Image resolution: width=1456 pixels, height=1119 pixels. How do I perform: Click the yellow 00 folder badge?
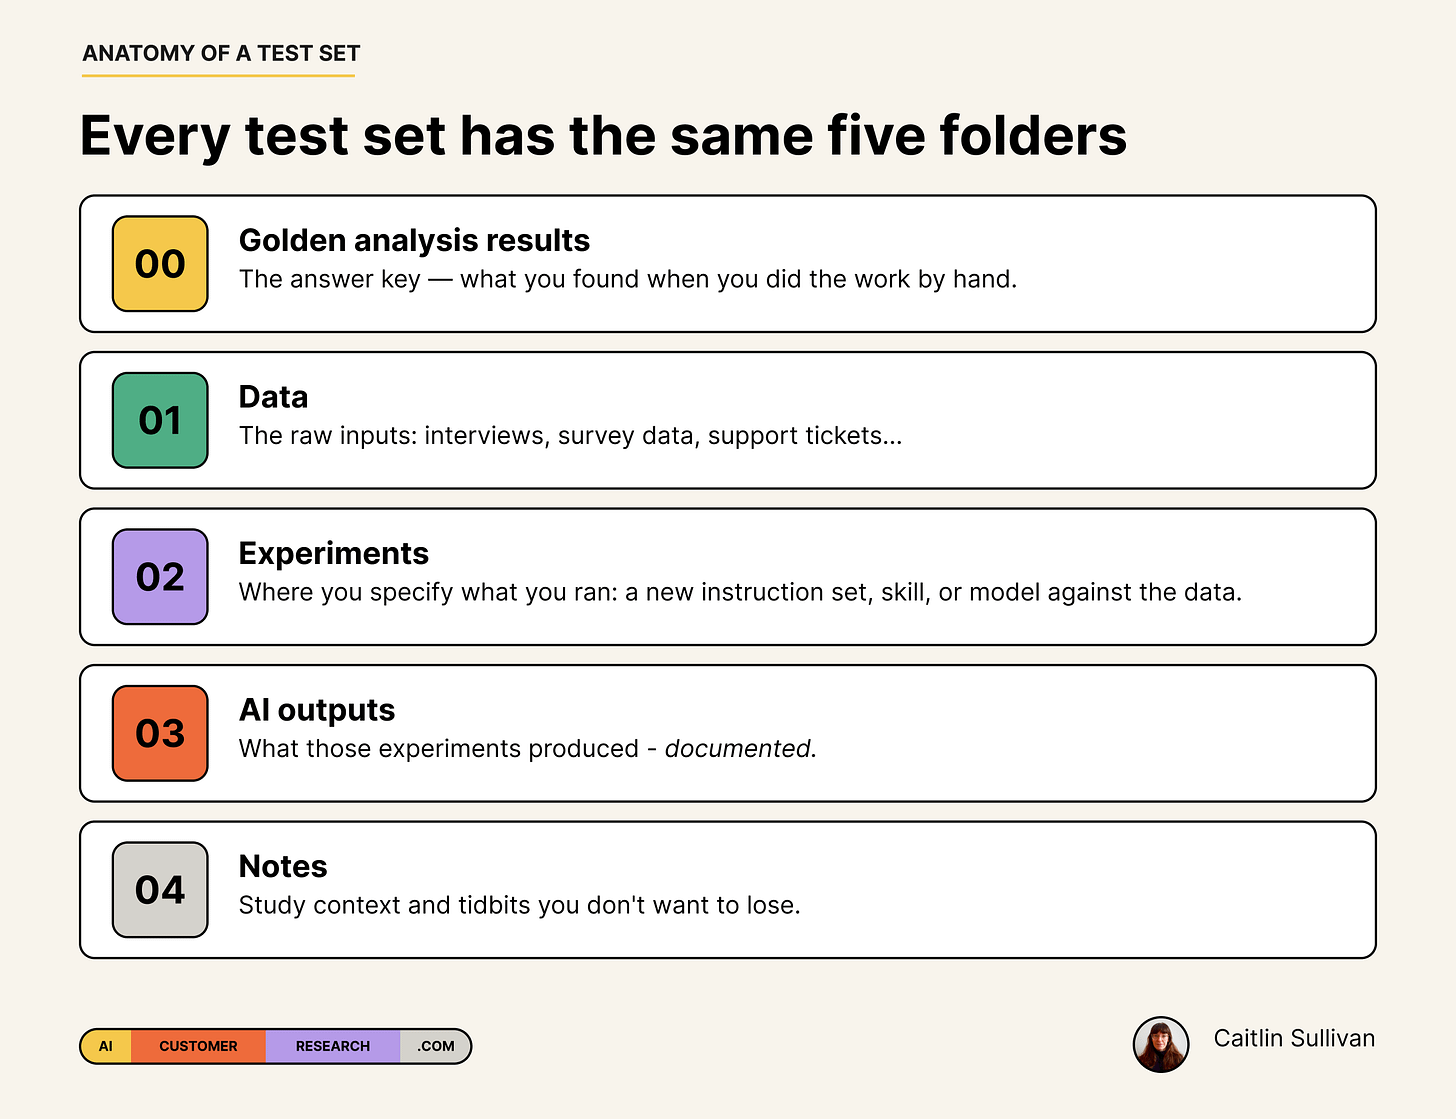(160, 264)
